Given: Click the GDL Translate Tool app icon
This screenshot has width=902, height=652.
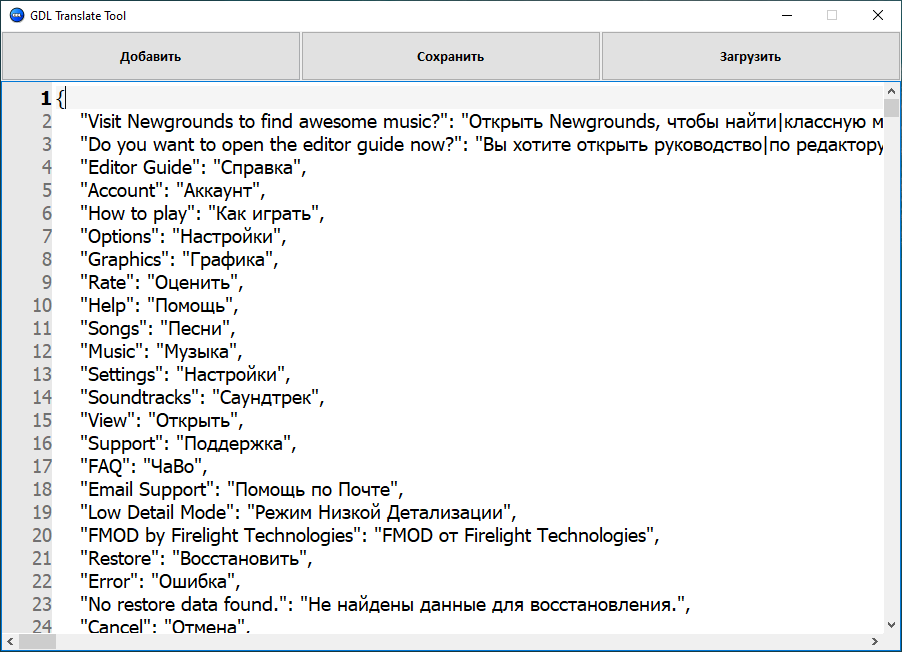Looking at the screenshot, I should pos(17,16).
